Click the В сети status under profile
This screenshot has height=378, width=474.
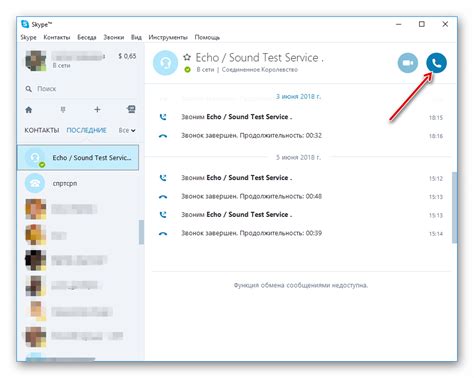tap(61, 66)
